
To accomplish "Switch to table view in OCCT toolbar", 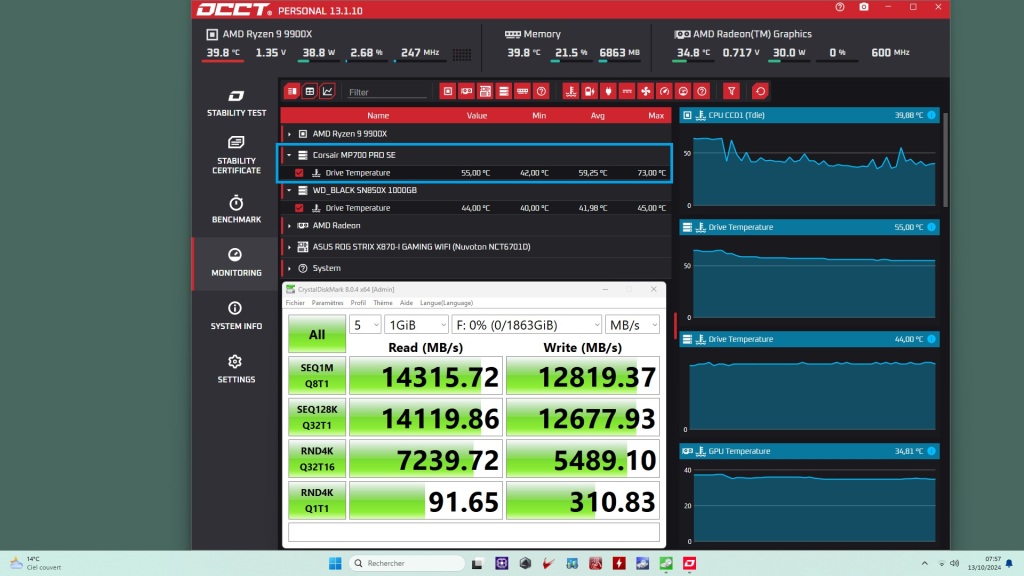I will (309, 90).
